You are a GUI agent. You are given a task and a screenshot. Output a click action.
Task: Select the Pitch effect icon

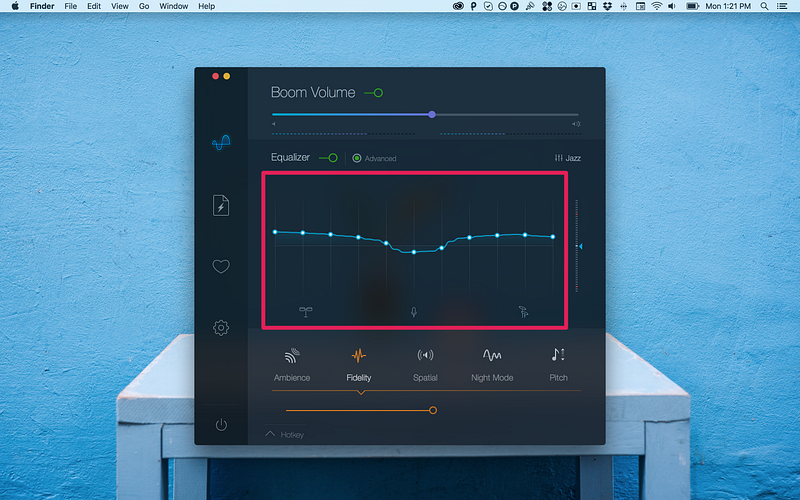point(558,355)
